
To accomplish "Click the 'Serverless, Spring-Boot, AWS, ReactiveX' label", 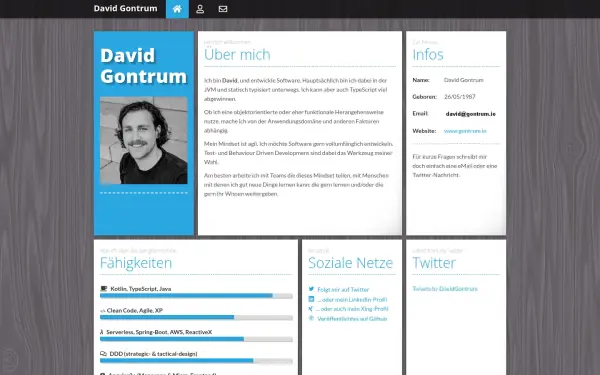I will pyautogui.click(x=159, y=332).
